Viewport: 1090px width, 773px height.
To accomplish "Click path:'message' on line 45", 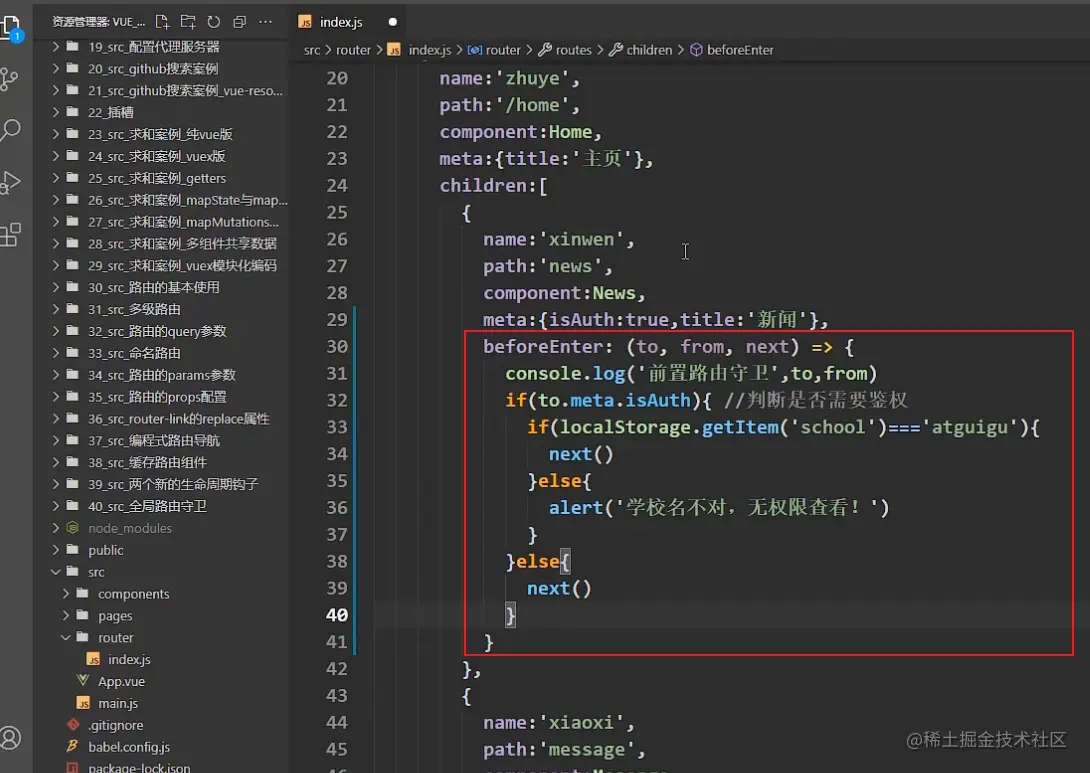I will 564,750.
